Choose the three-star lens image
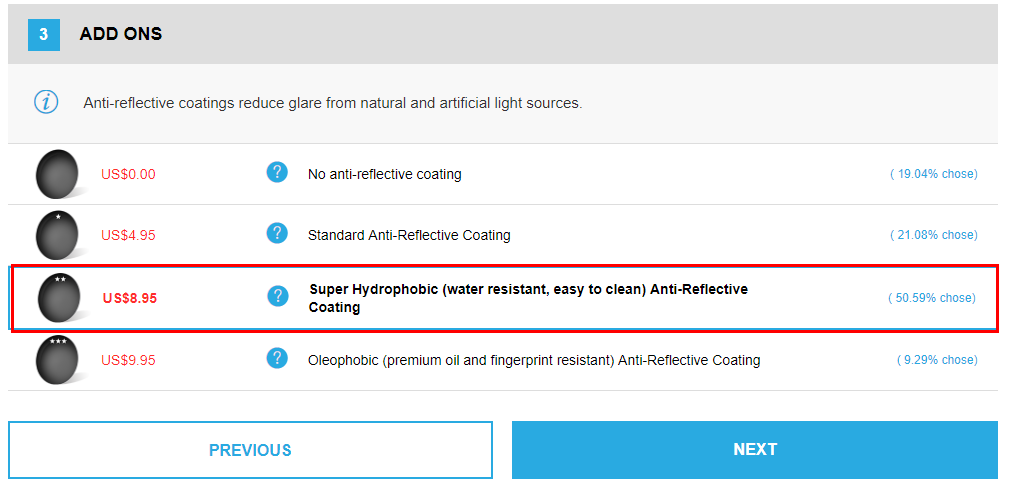Image resolution: width=1014 pixels, height=487 pixels. point(59,360)
